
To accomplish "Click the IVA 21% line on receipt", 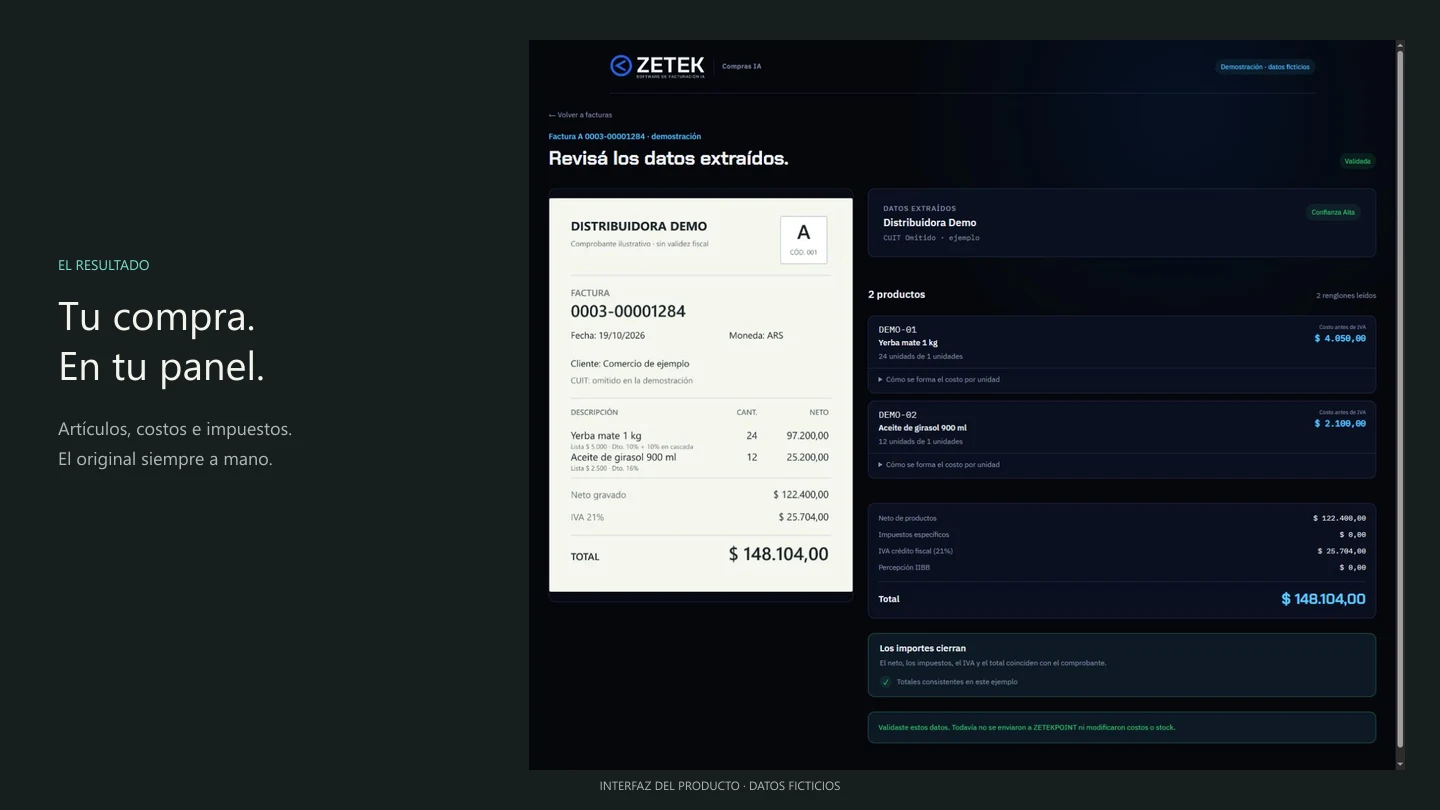I will pyautogui.click(x=700, y=517).
